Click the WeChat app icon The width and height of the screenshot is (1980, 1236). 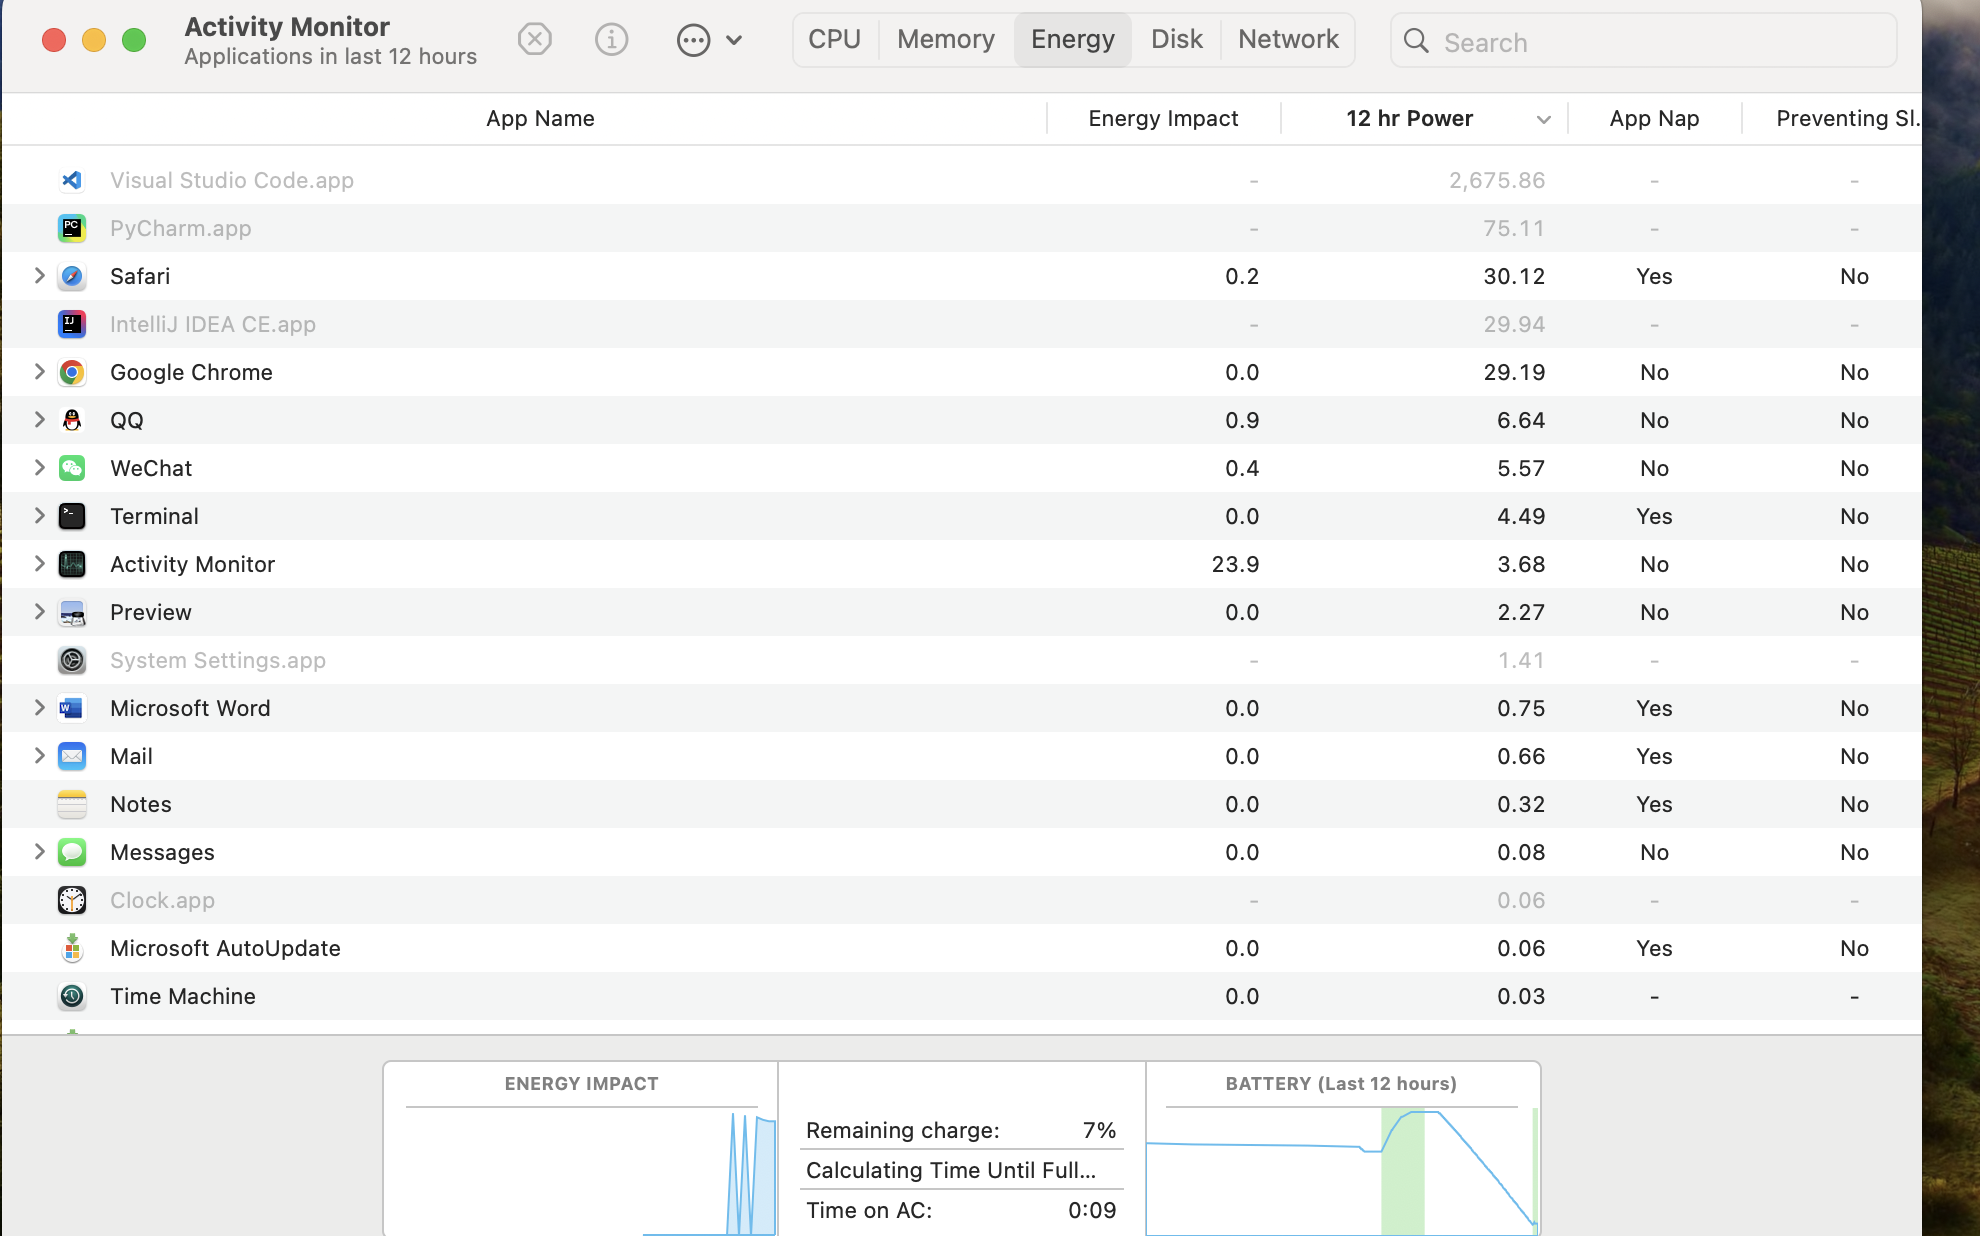(72, 469)
